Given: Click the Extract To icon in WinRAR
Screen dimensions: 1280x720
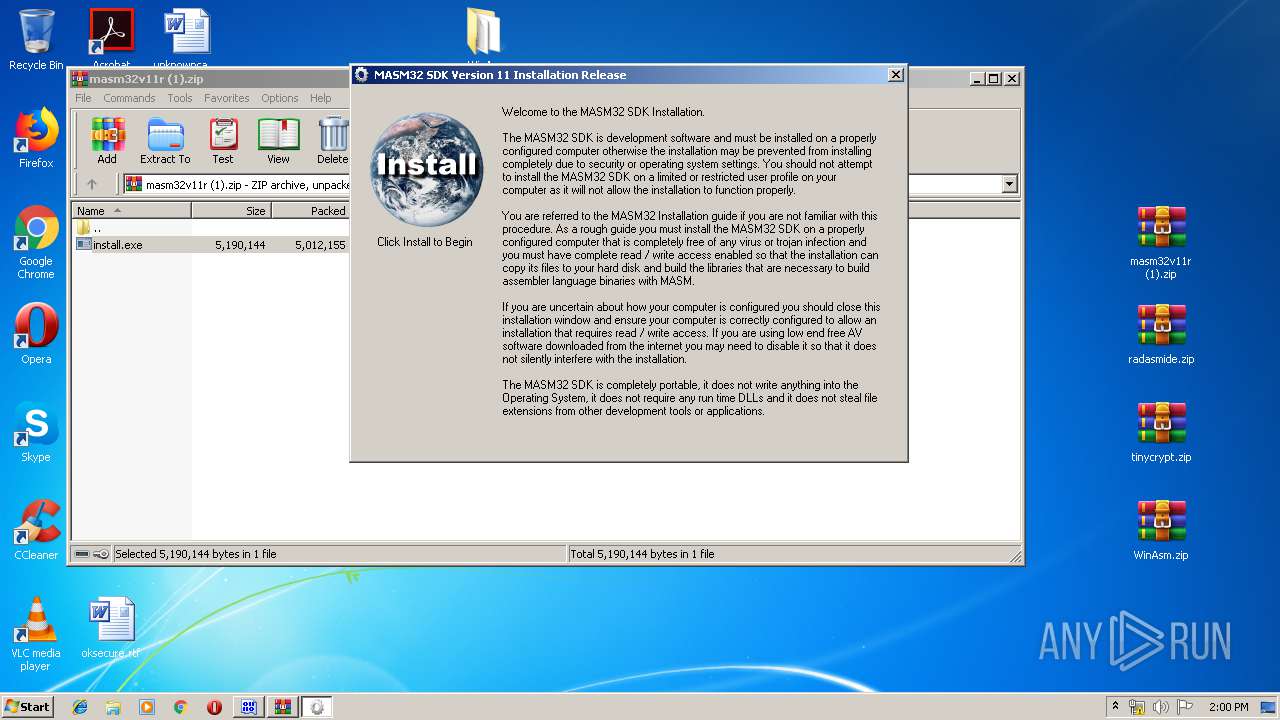Looking at the screenshot, I should pos(165,141).
